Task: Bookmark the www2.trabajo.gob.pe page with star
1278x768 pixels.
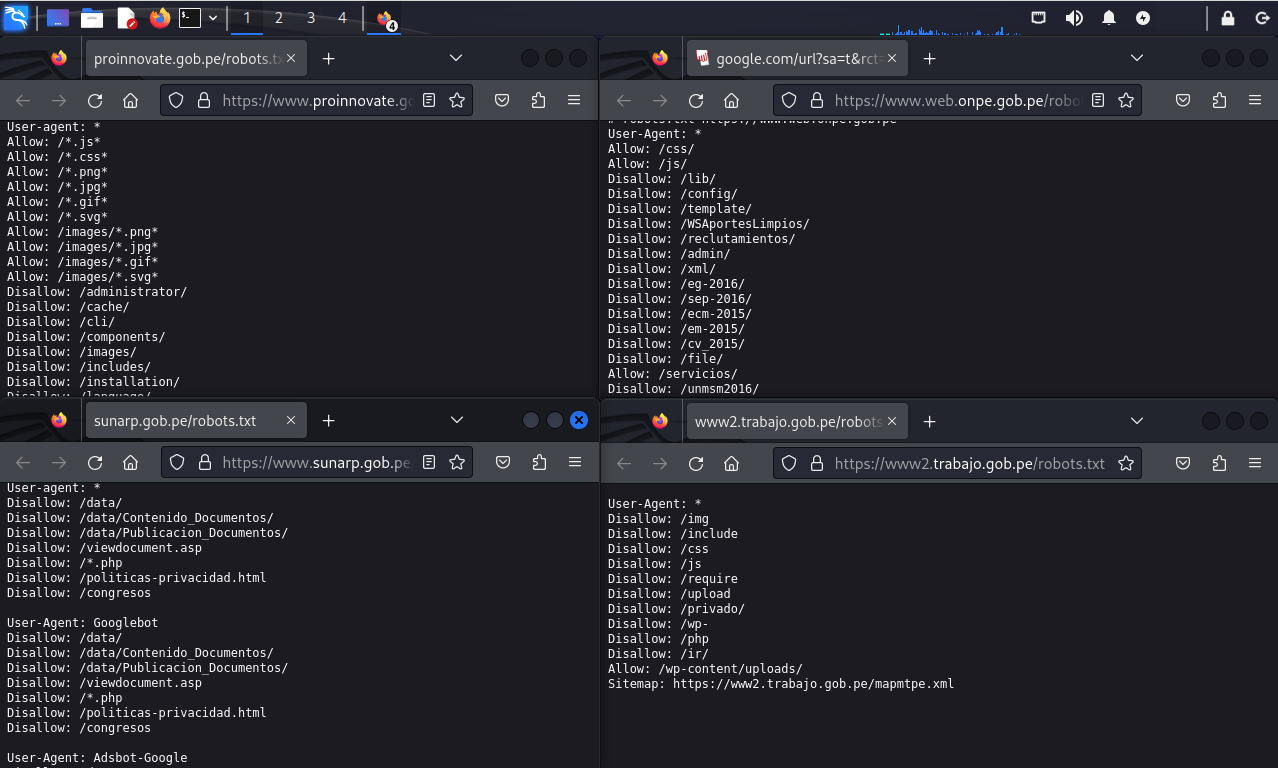Action: [x=1126, y=463]
